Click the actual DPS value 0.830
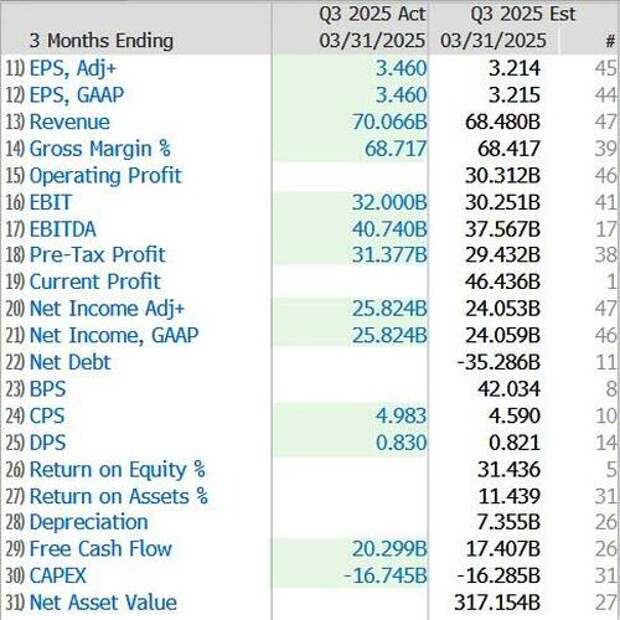The width and height of the screenshot is (620, 620). [403, 442]
